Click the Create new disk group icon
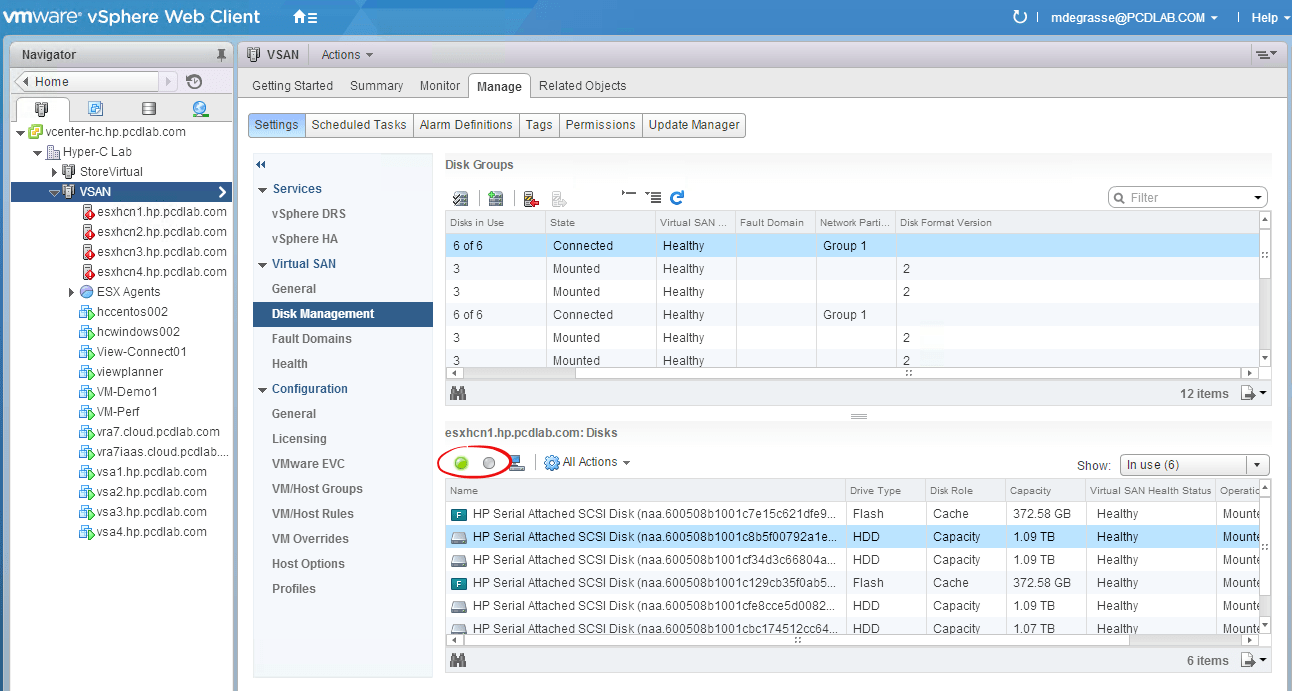 [x=495, y=198]
